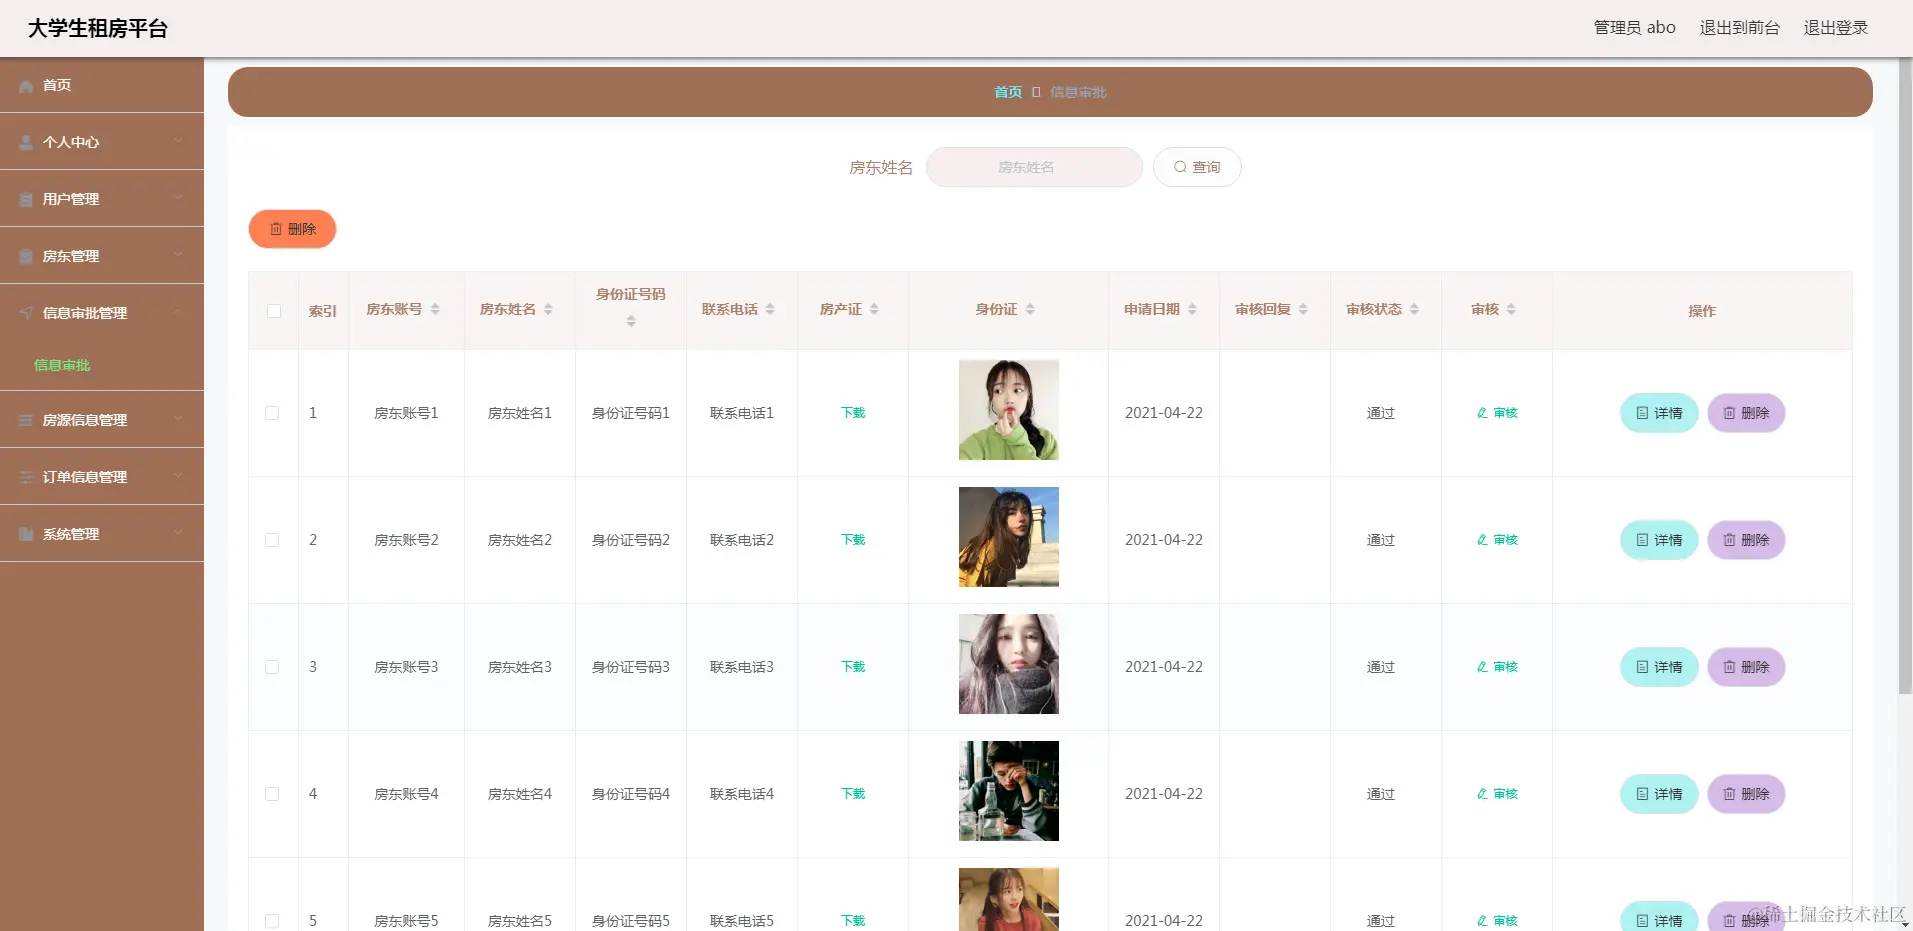This screenshot has width=1913, height=931.
Task: Sort table by 房产证 column arrows
Action: click(874, 310)
